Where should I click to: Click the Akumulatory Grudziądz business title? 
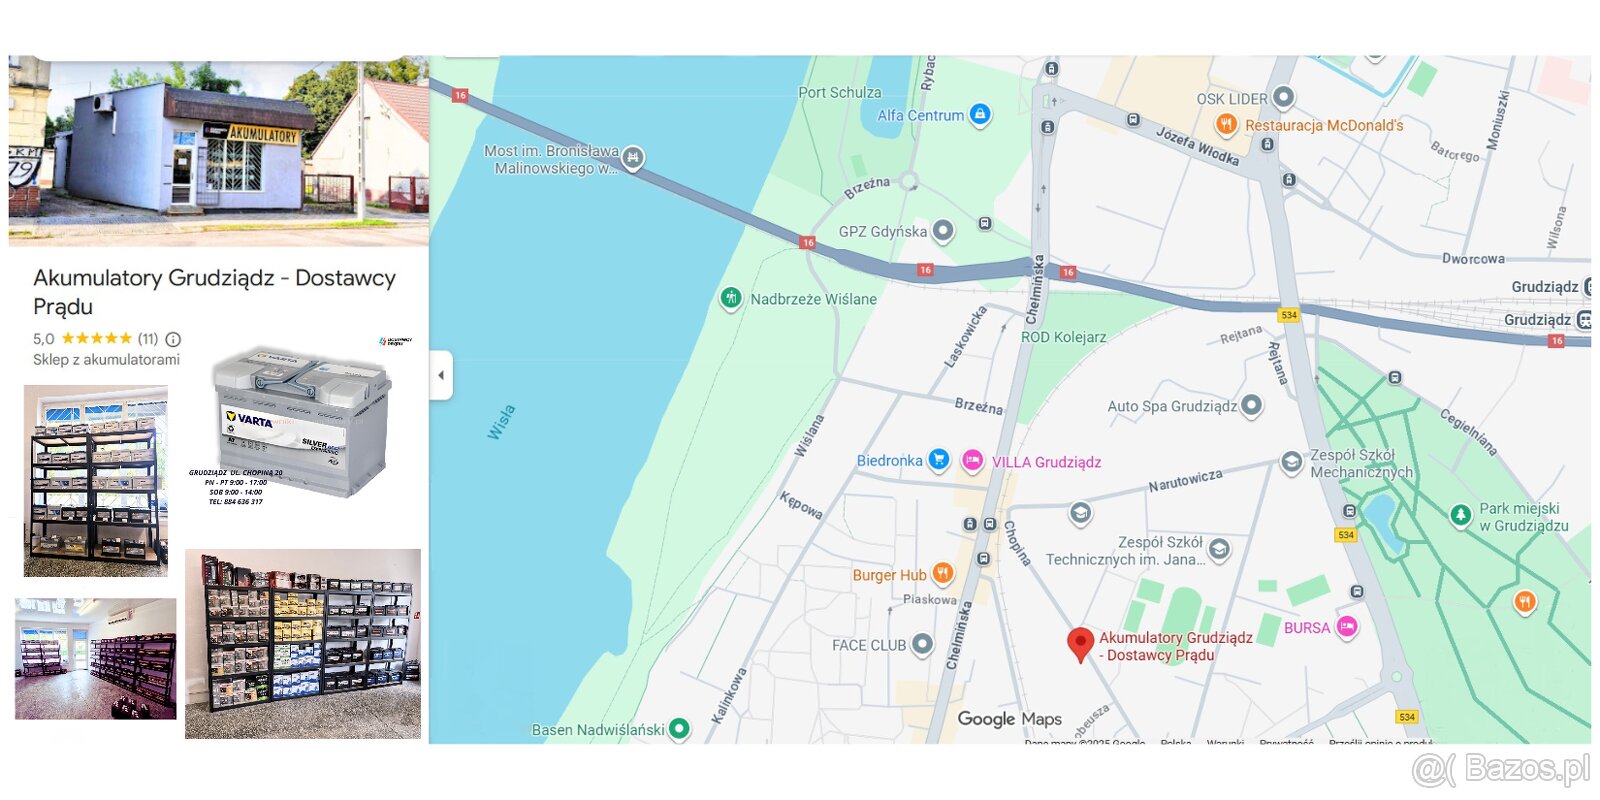pyautogui.click(x=214, y=291)
